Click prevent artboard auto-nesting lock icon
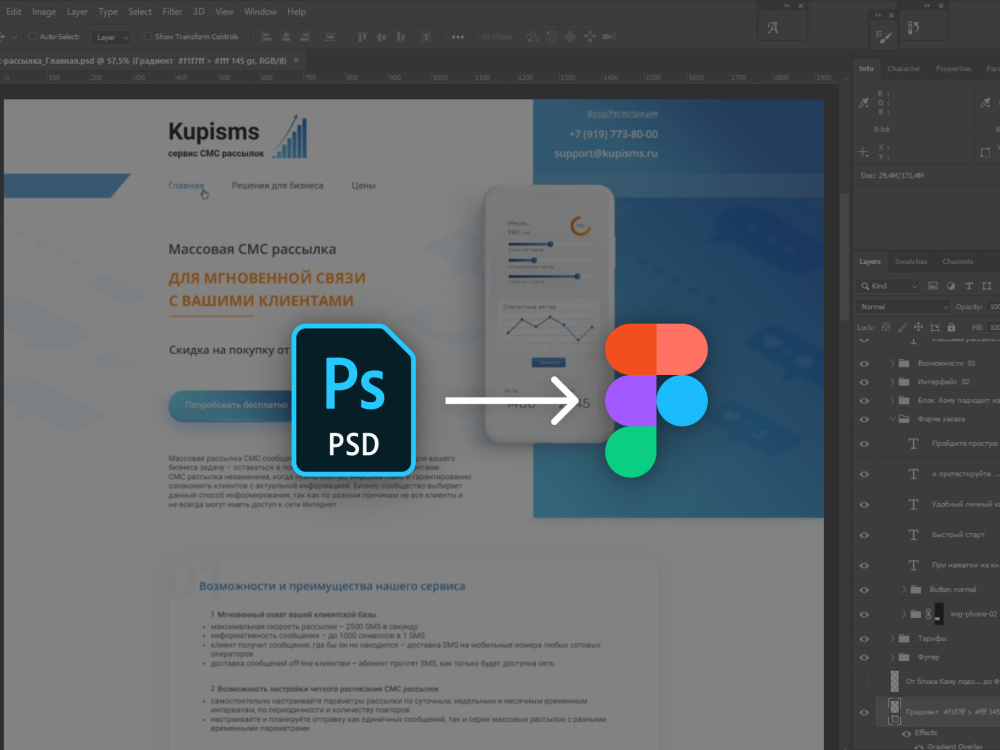Viewport: 1000px width, 750px height. [935, 327]
